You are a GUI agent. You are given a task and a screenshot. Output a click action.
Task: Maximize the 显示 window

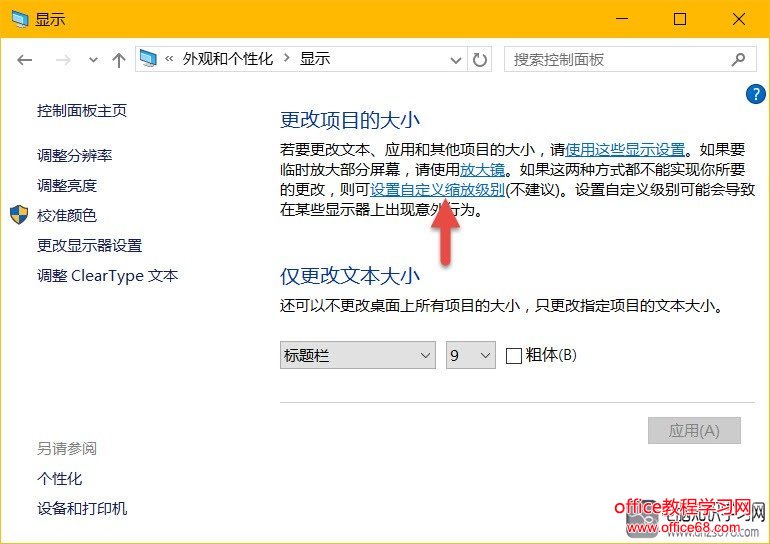click(x=680, y=19)
